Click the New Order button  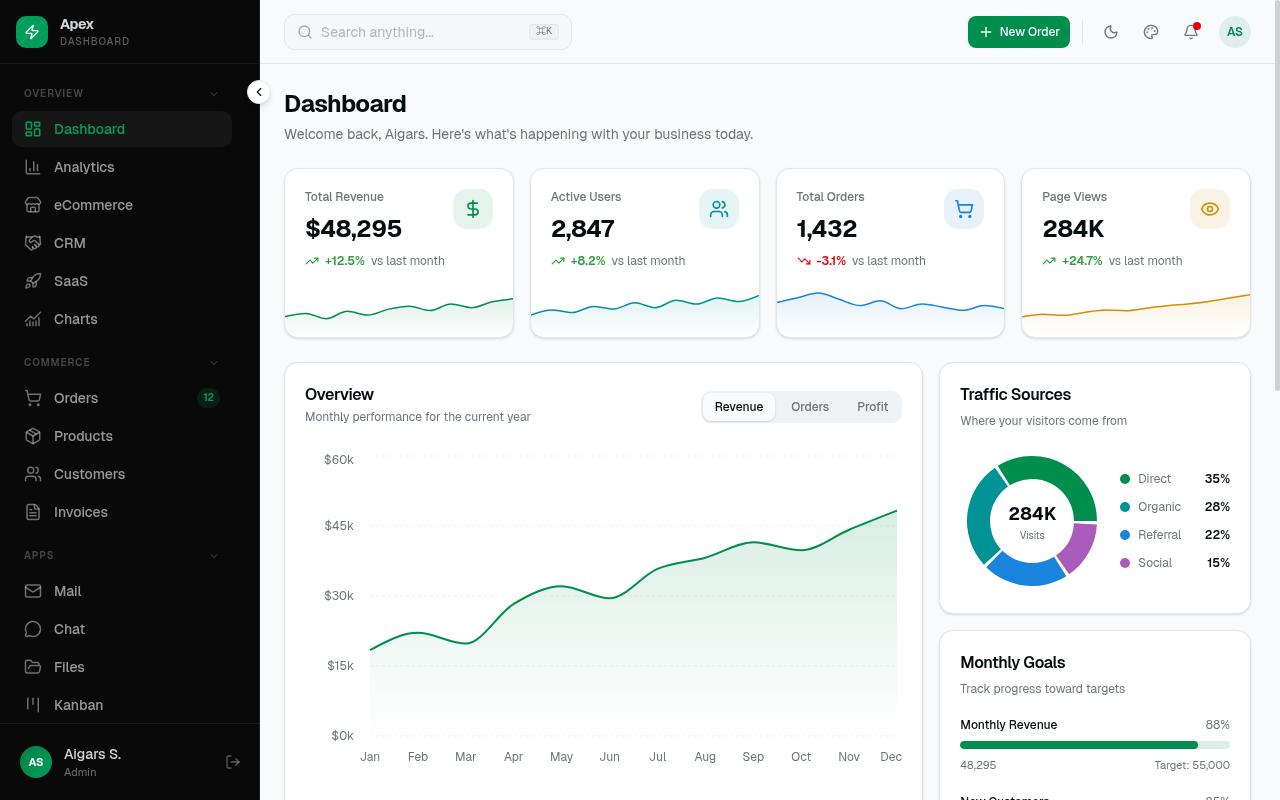pos(1019,32)
